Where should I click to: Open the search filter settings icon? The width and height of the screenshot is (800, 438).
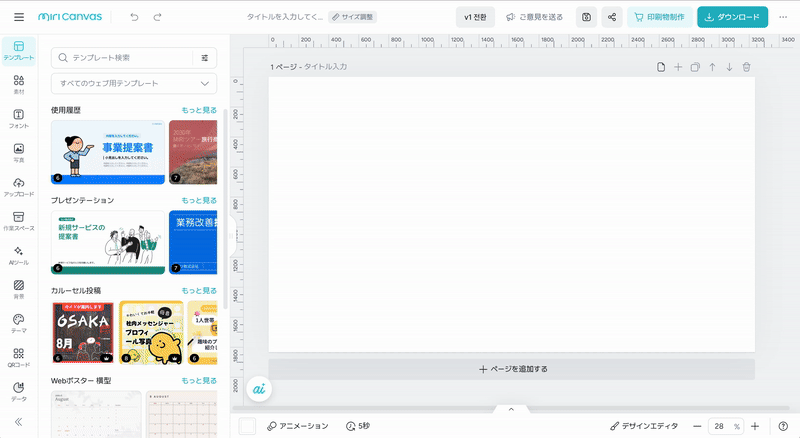pos(205,58)
